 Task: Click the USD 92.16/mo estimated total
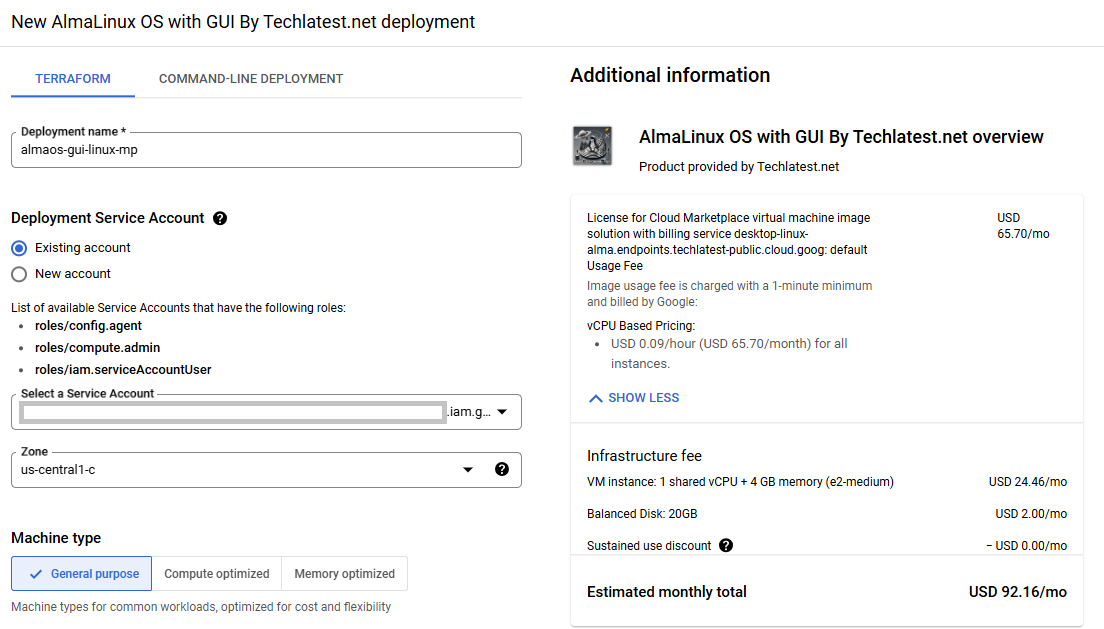pos(1017,592)
